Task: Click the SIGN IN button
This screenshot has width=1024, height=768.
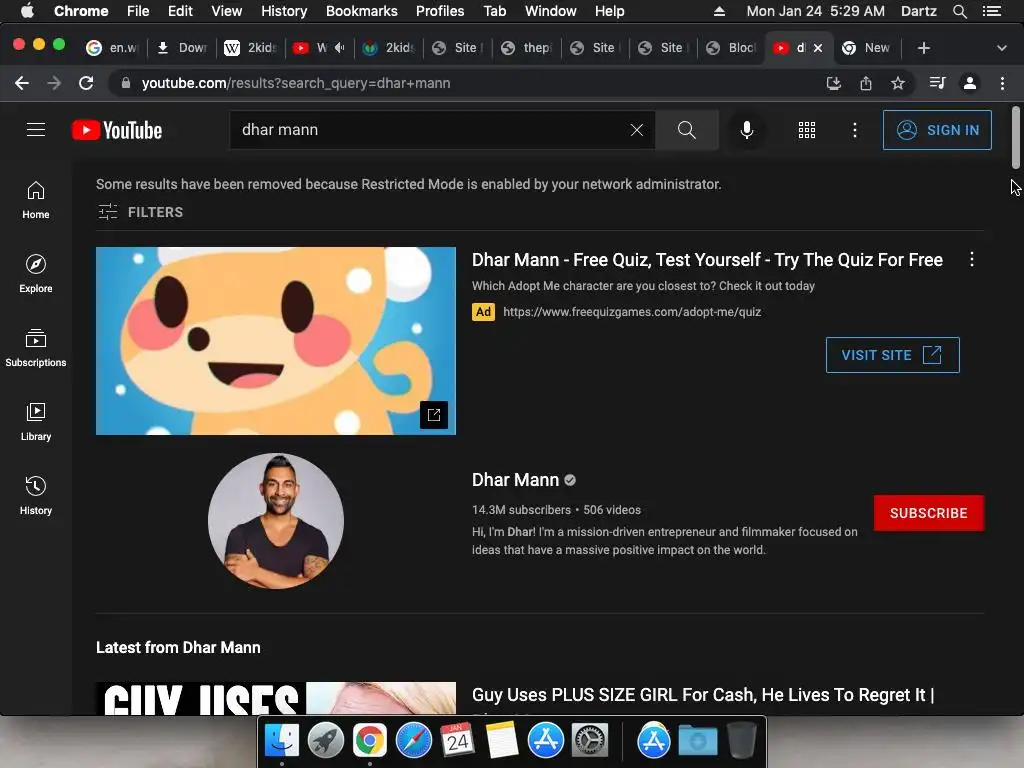Action: [937, 130]
